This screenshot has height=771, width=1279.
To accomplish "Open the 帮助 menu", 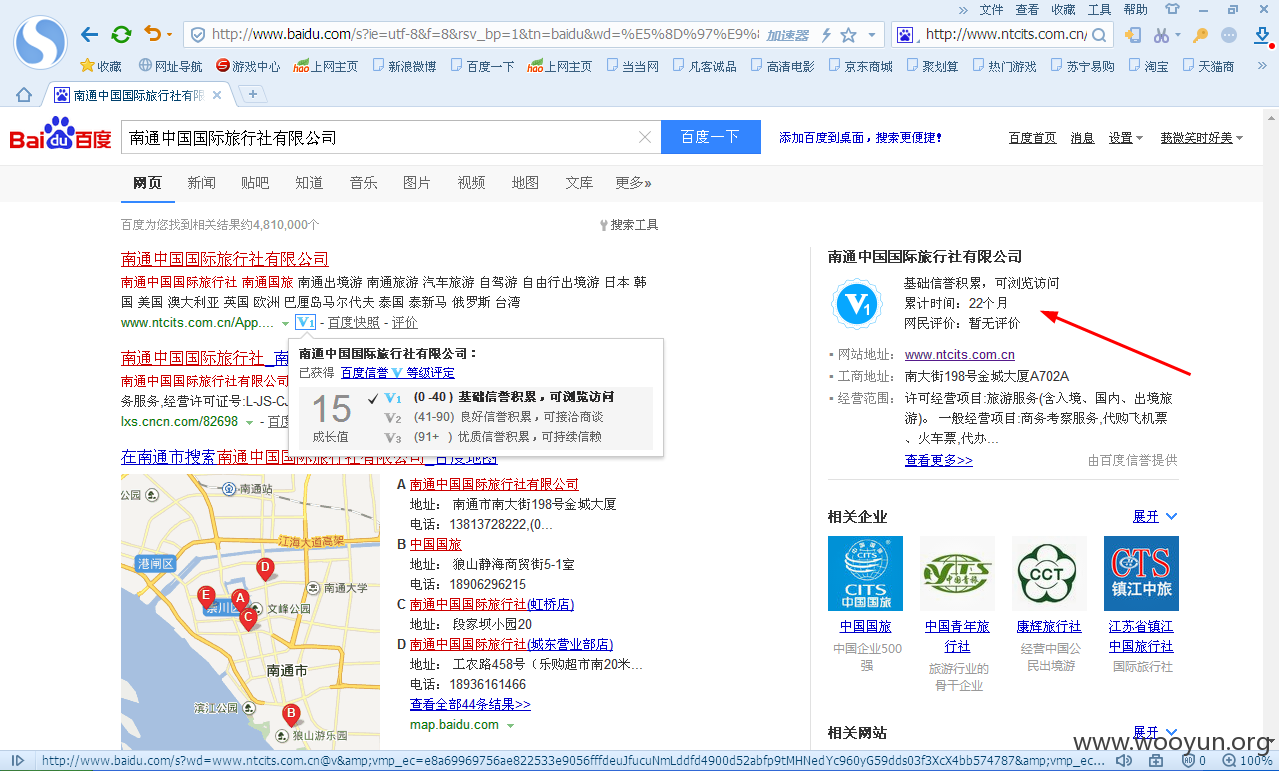I will (1135, 9).
